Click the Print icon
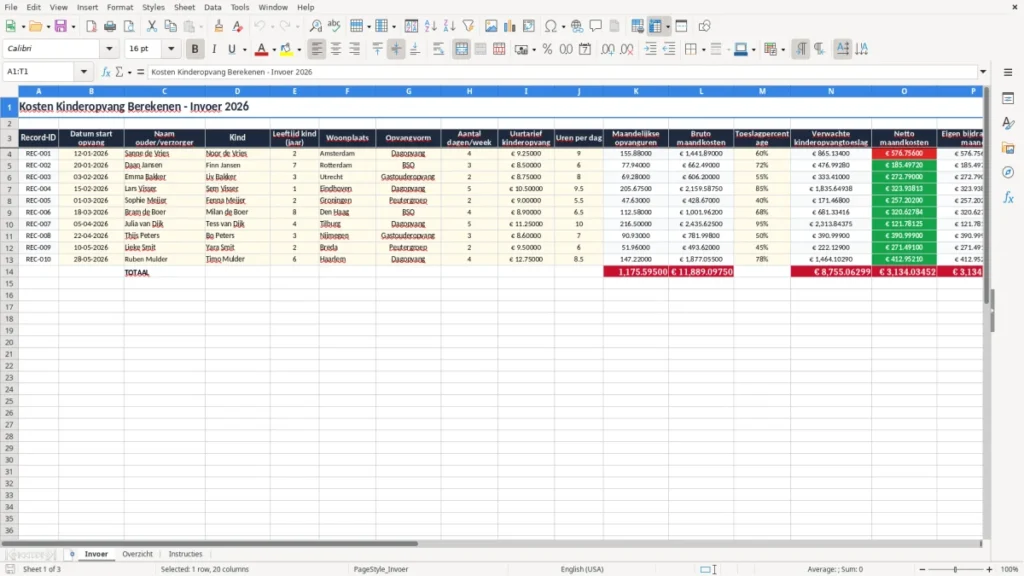The image size is (1024, 576). [110, 26]
